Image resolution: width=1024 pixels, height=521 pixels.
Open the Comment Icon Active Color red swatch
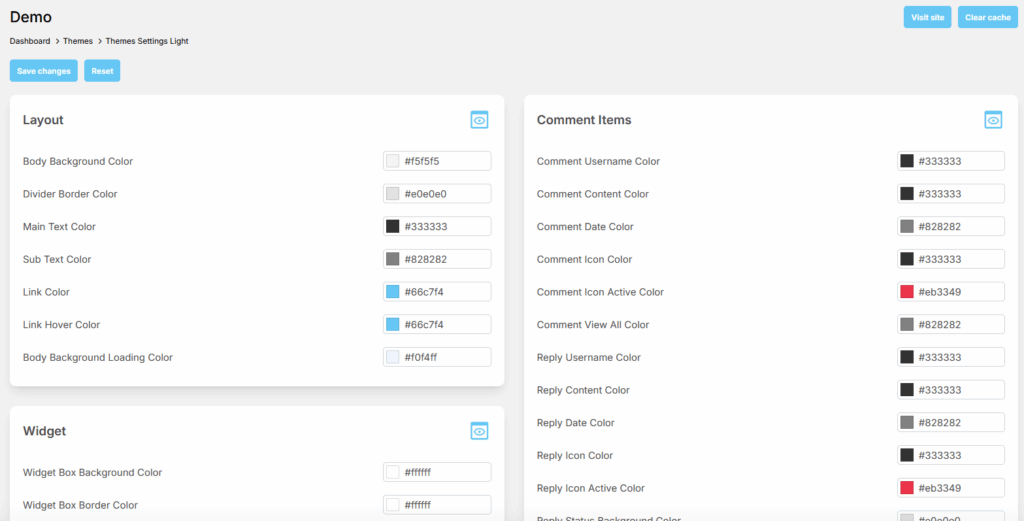(907, 292)
